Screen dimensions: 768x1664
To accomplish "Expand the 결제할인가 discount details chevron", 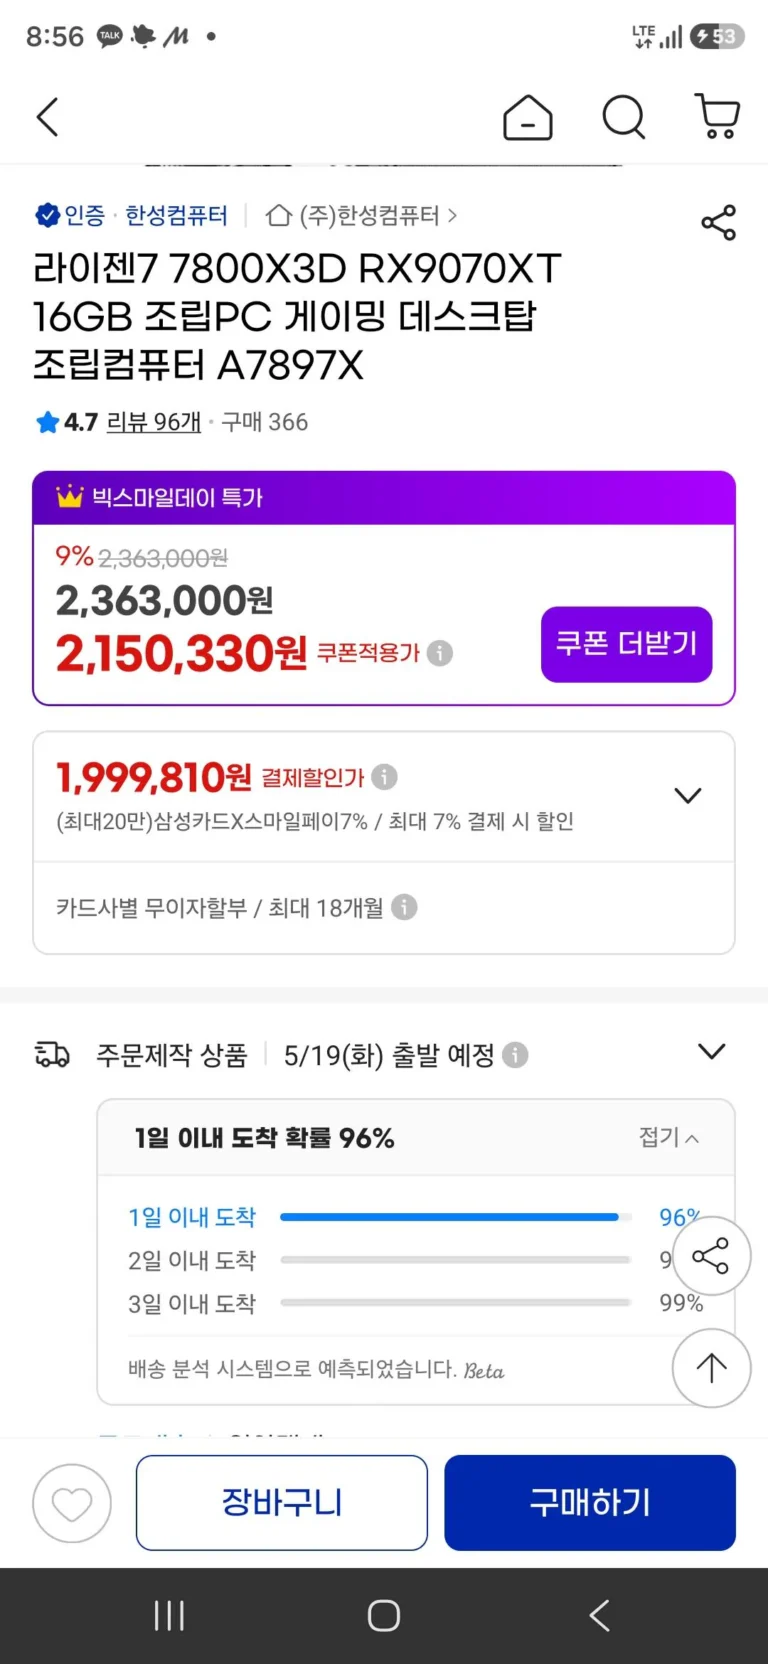I will pyautogui.click(x=688, y=796).
